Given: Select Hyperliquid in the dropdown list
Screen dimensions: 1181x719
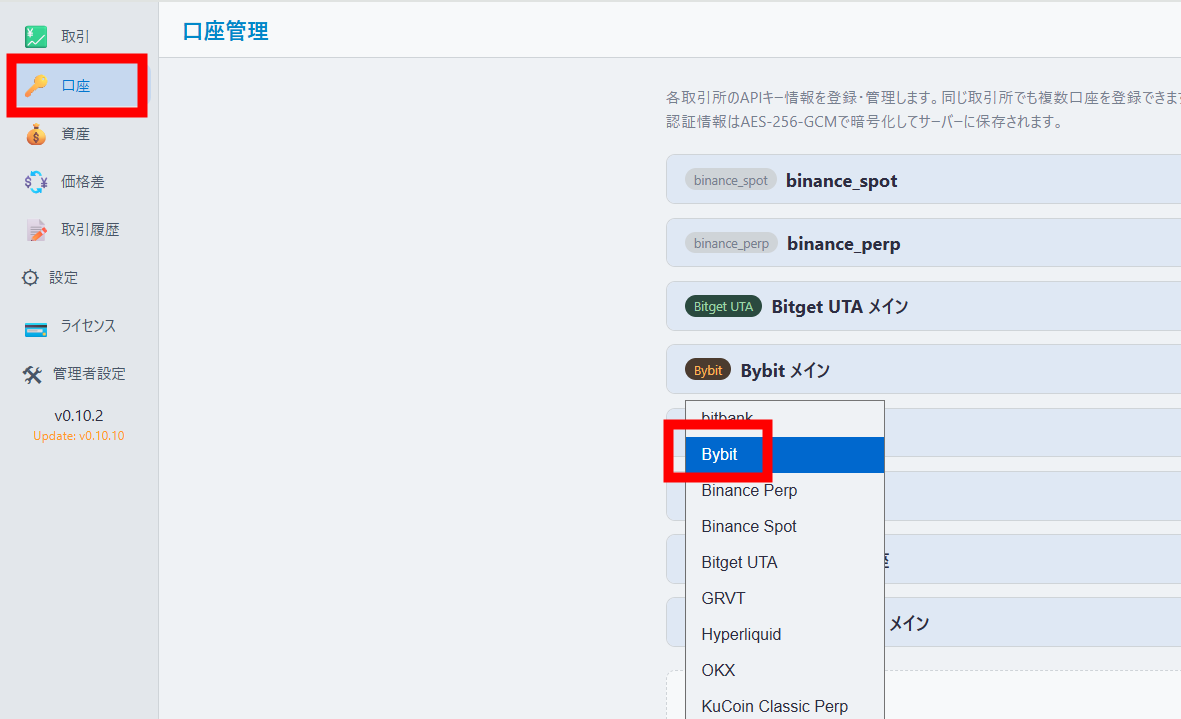Looking at the screenshot, I should pyautogui.click(x=741, y=634).
